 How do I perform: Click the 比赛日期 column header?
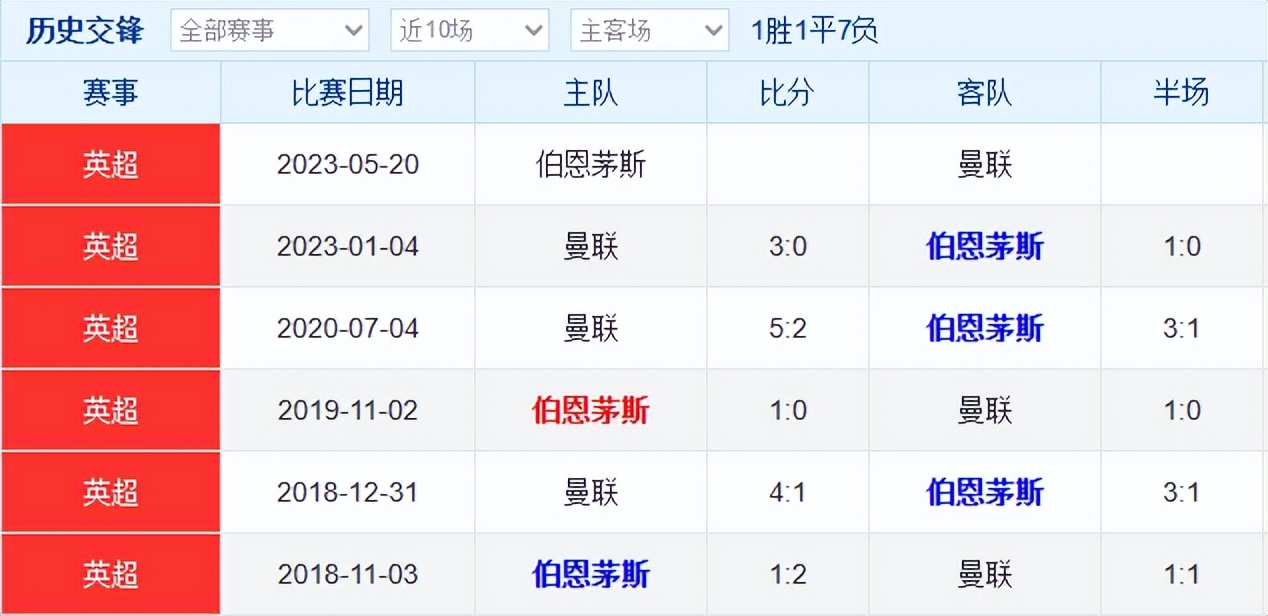346,92
